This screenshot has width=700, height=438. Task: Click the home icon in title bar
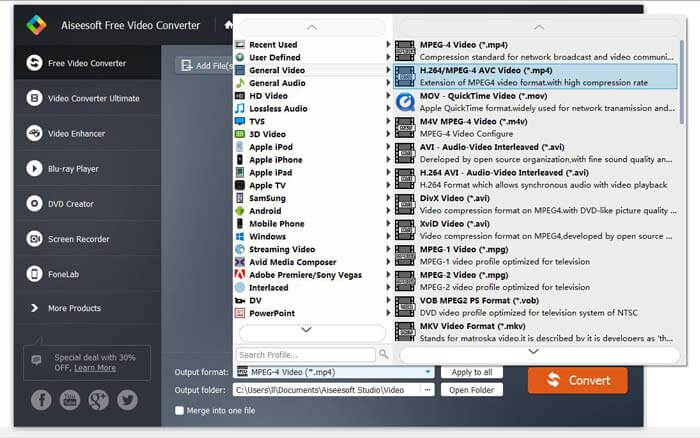pyautogui.click(x=228, y=25)
